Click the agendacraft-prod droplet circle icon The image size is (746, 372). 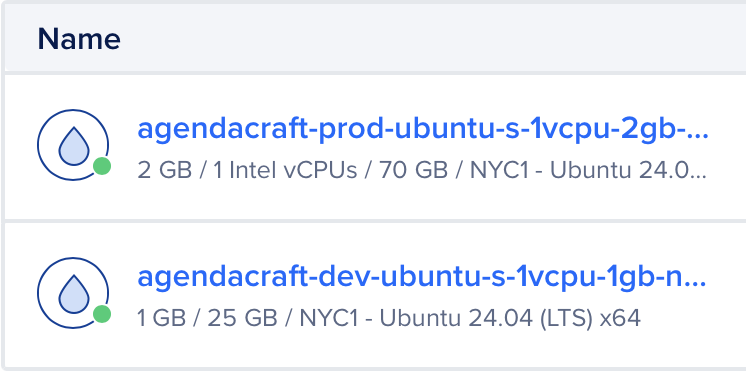(73, 145)
